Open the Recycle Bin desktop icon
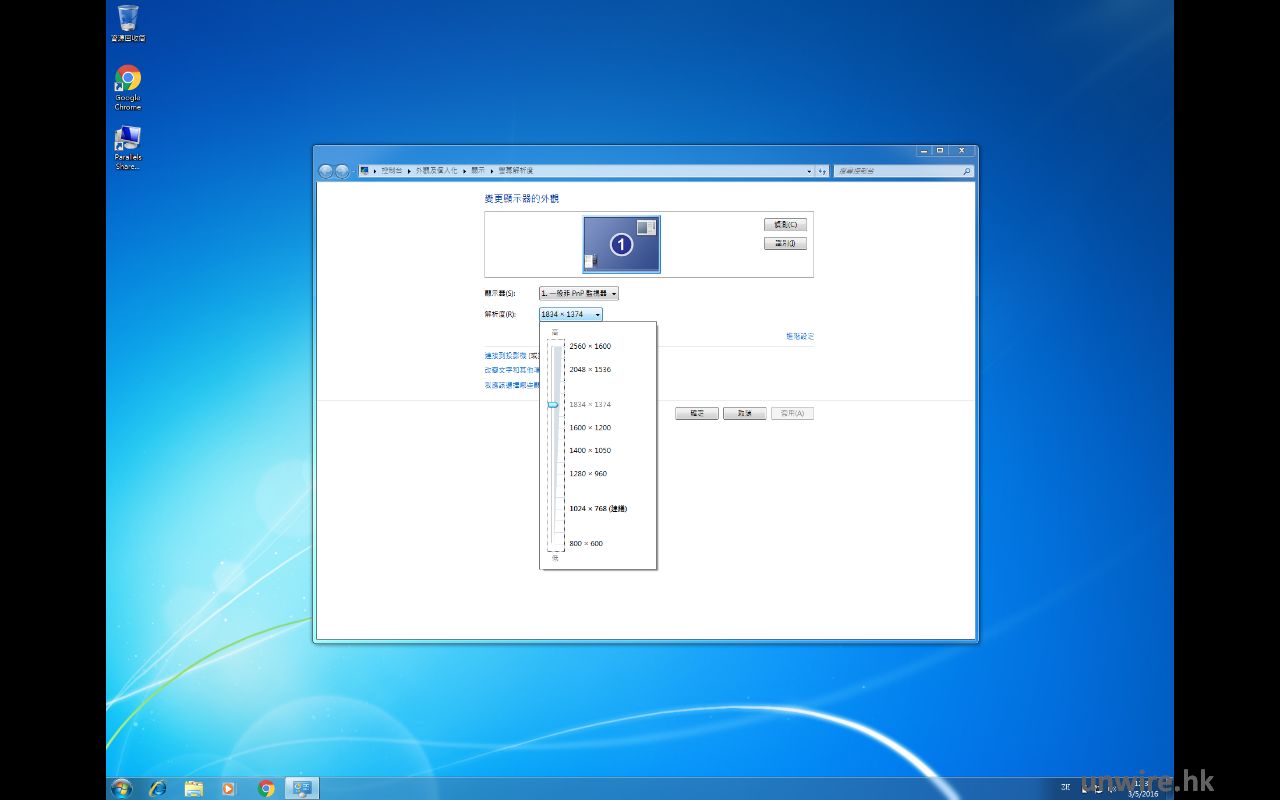Screen dimensions: 1280x800 (x=128, y=22)
